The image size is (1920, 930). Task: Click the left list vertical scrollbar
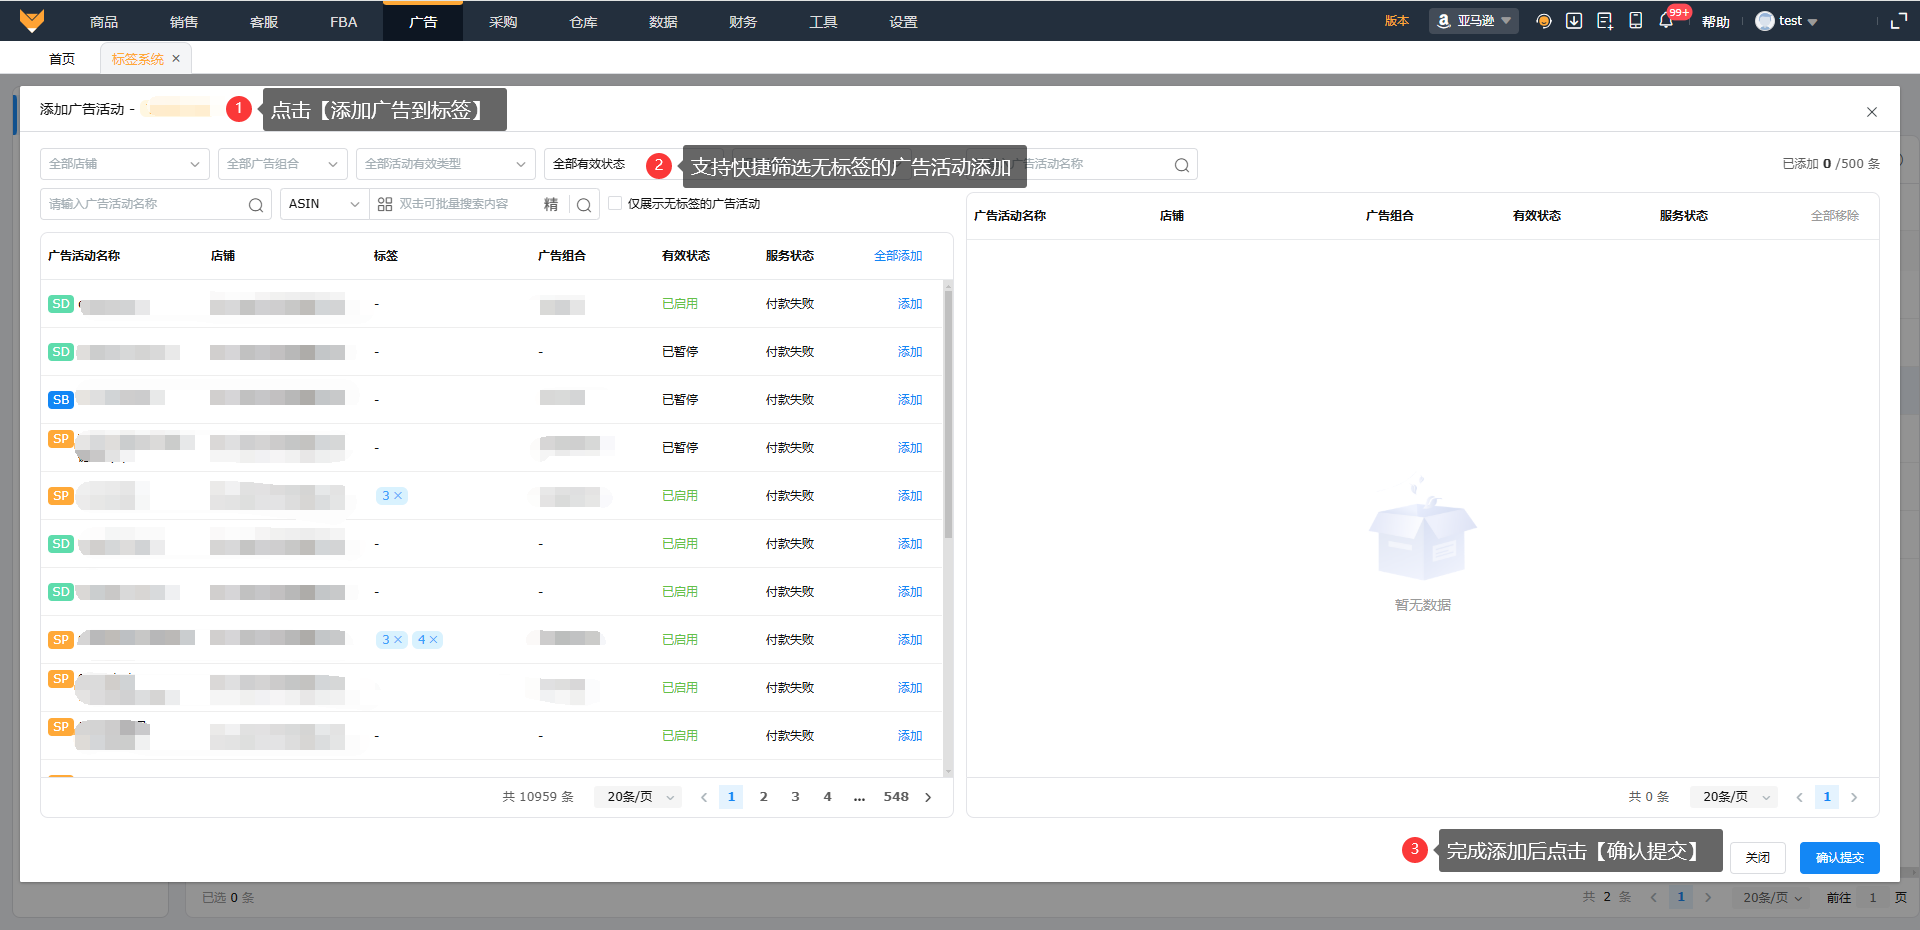click(948, 414)
